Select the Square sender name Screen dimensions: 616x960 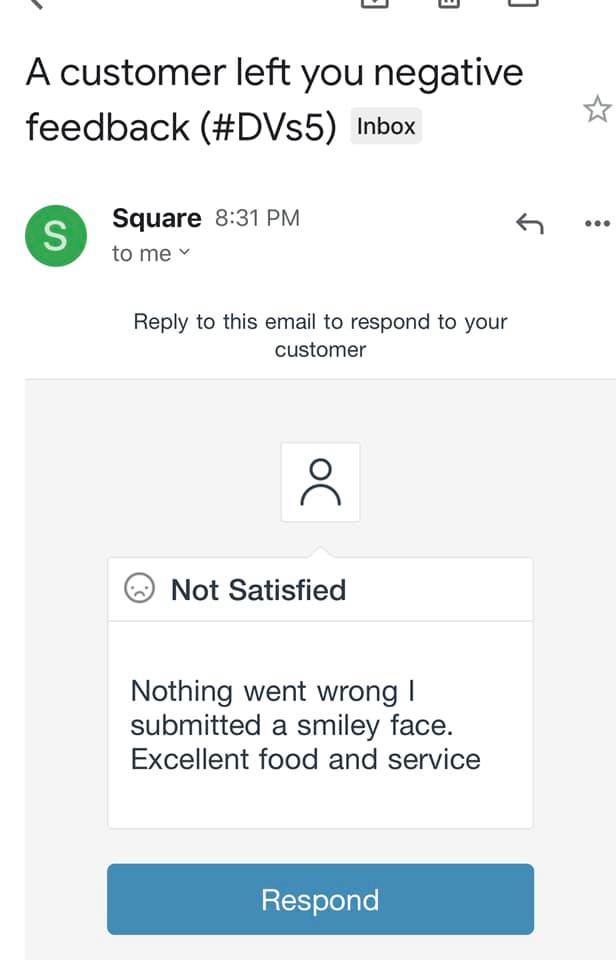coord(157,218)
